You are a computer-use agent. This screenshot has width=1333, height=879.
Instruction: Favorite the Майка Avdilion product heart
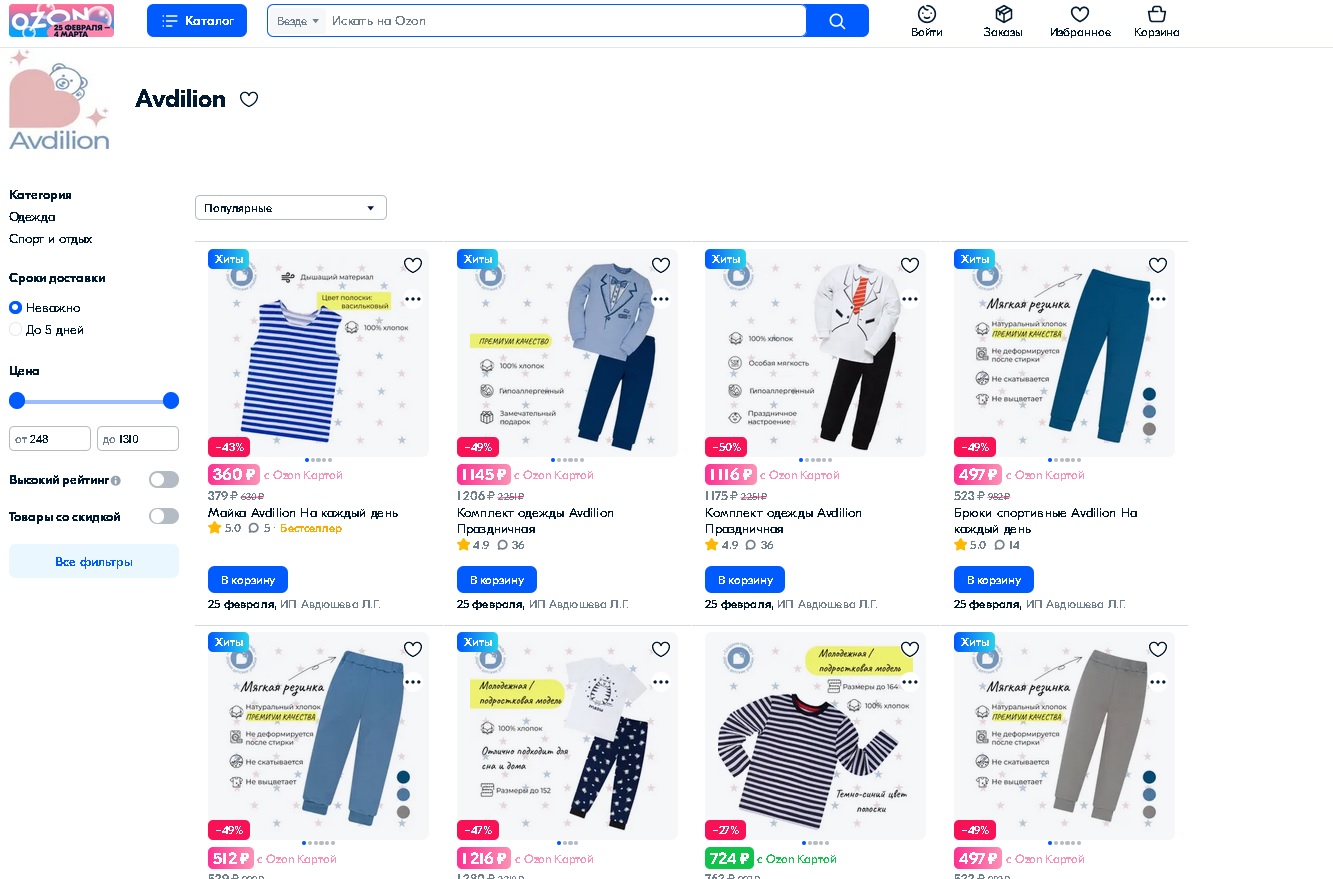(412, 265)
